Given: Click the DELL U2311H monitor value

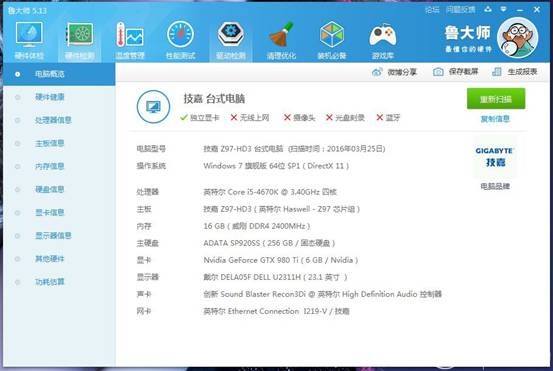Looking at the screenshot, I should (275, 277).
